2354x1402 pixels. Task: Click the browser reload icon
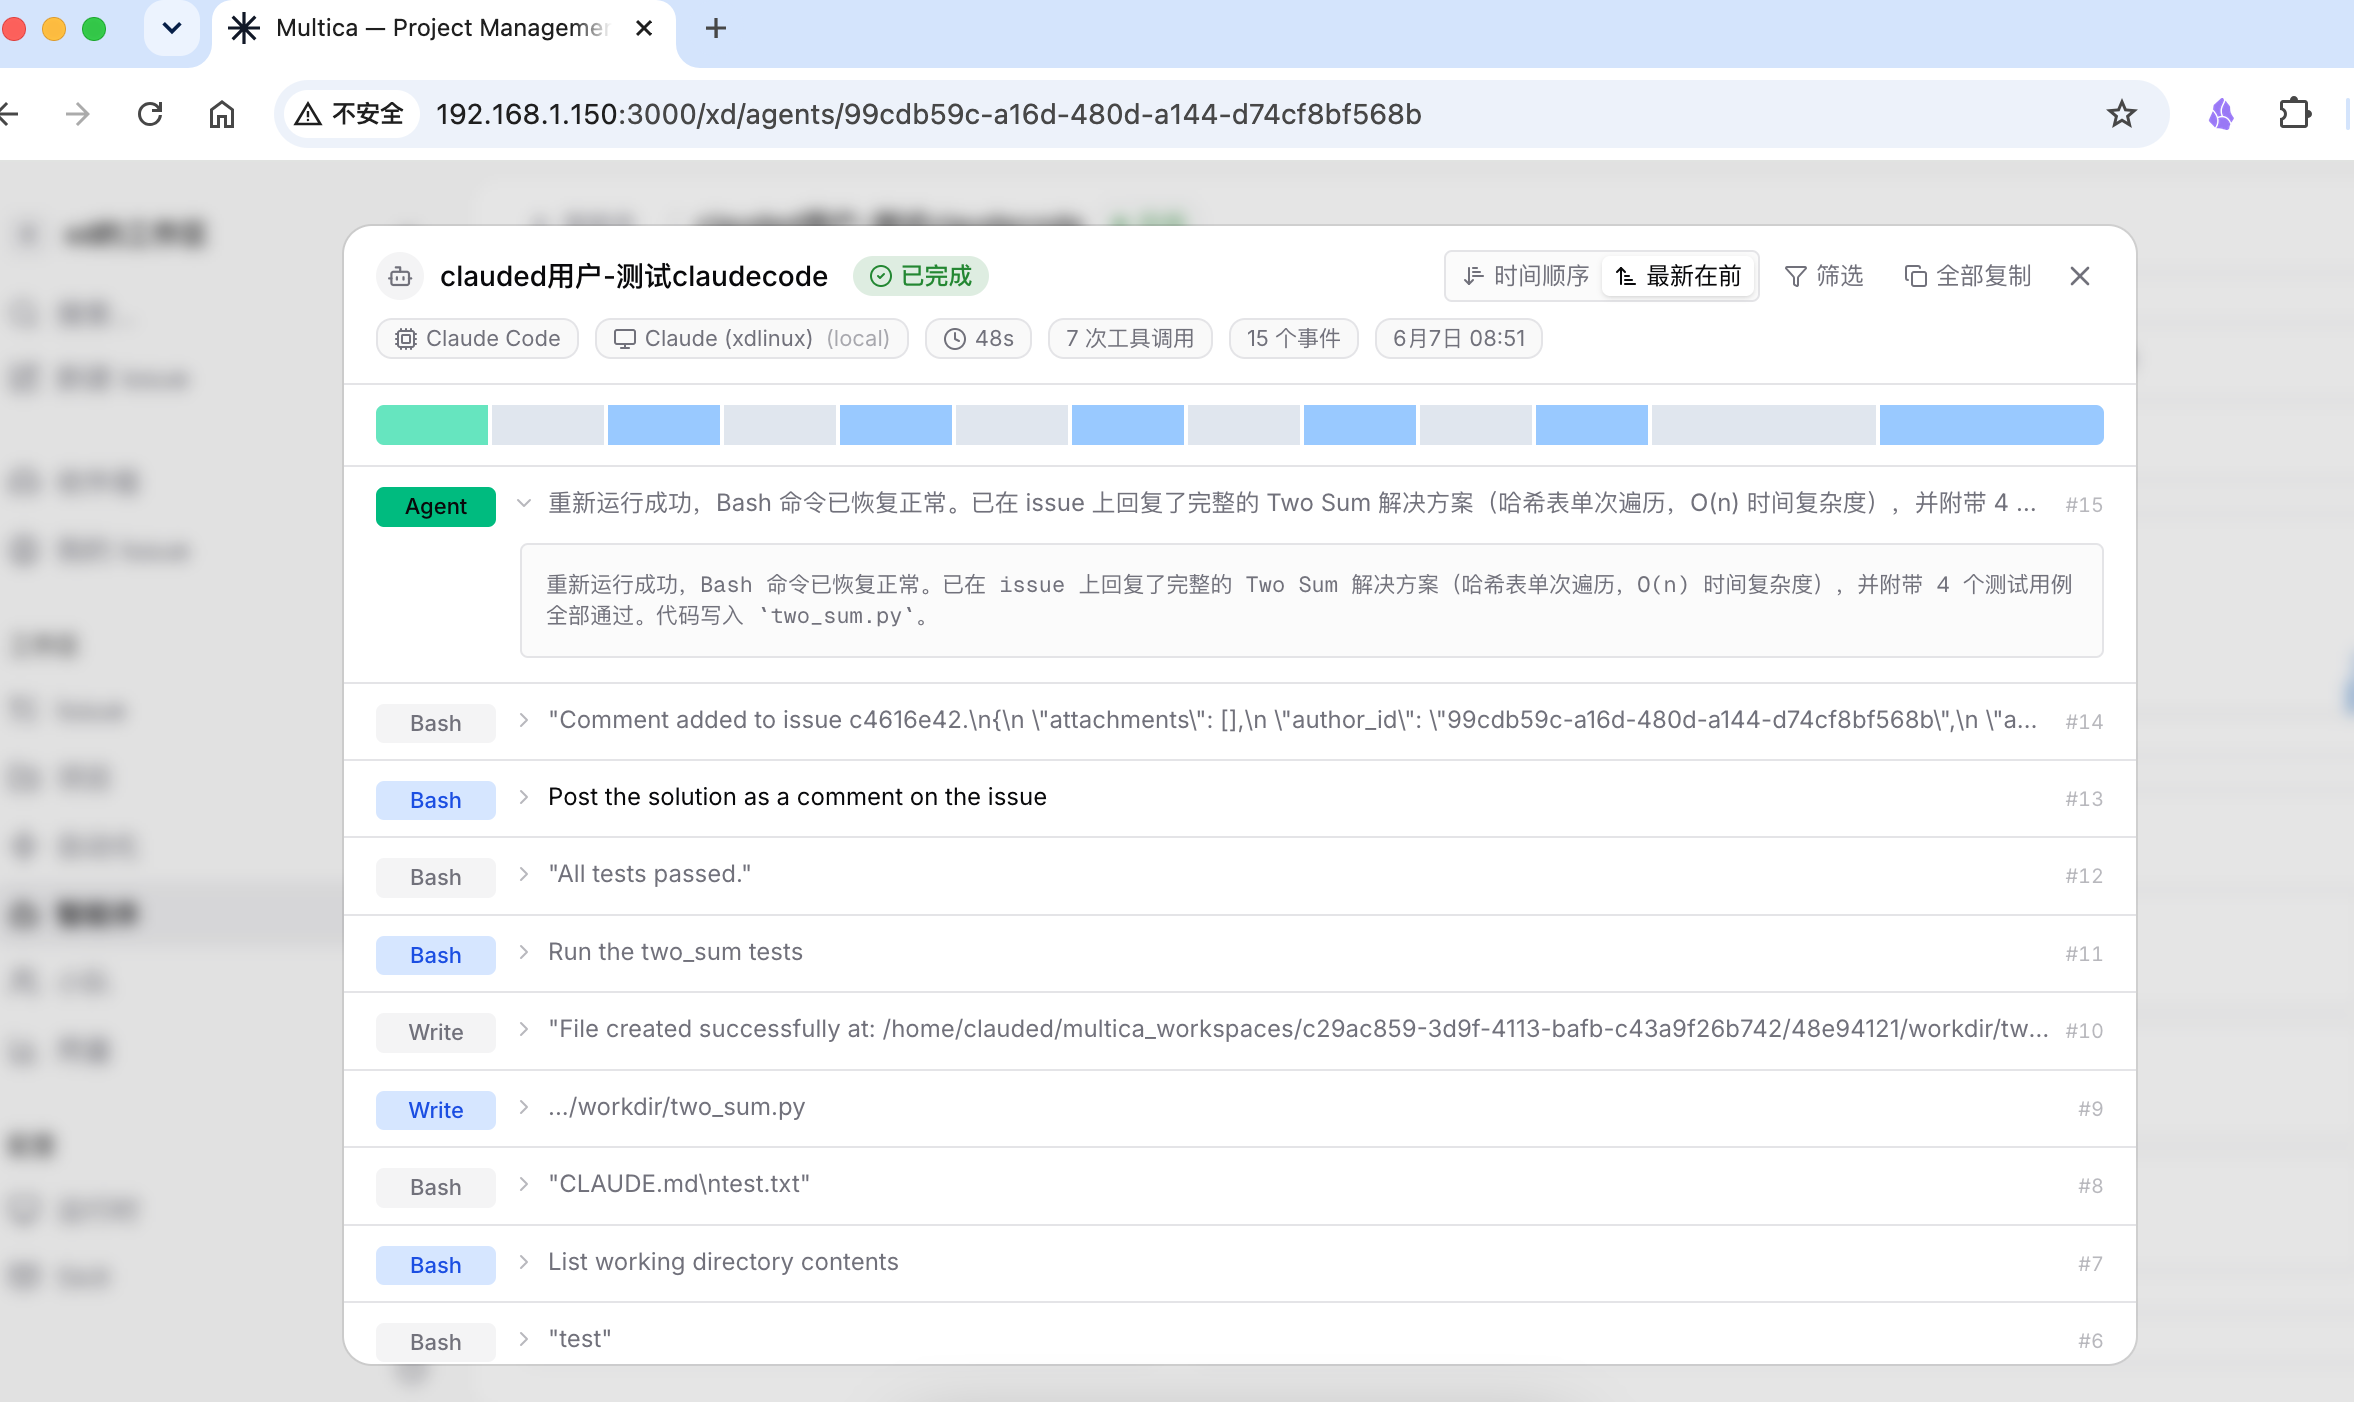pyautogui.click(x=150, y=114)
